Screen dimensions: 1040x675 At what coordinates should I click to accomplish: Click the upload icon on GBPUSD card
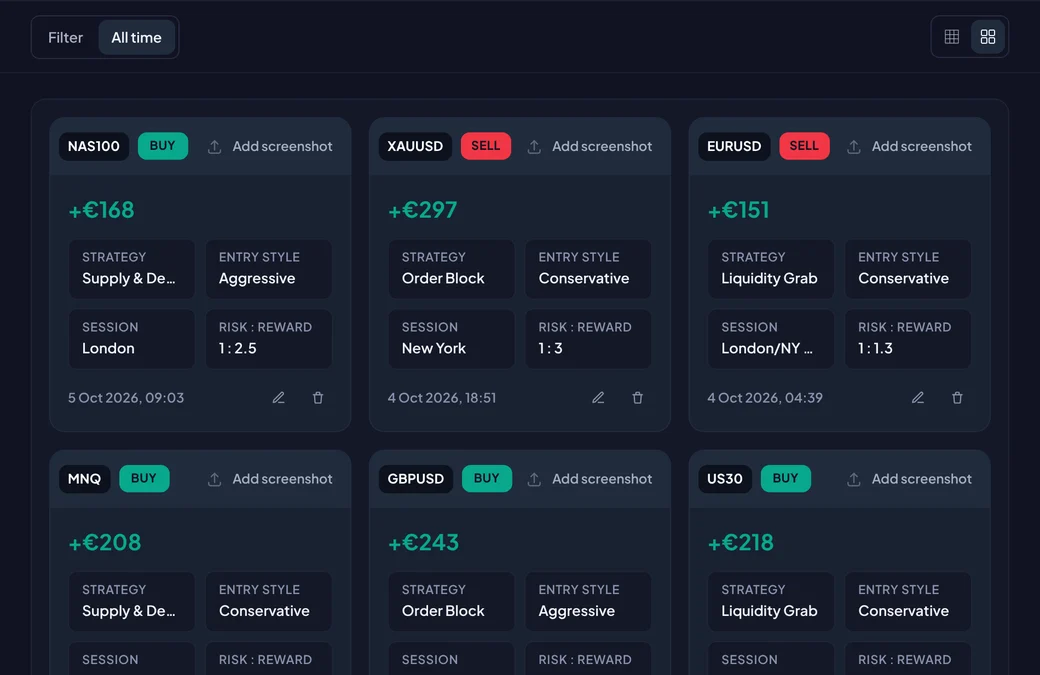coord(534,479)
